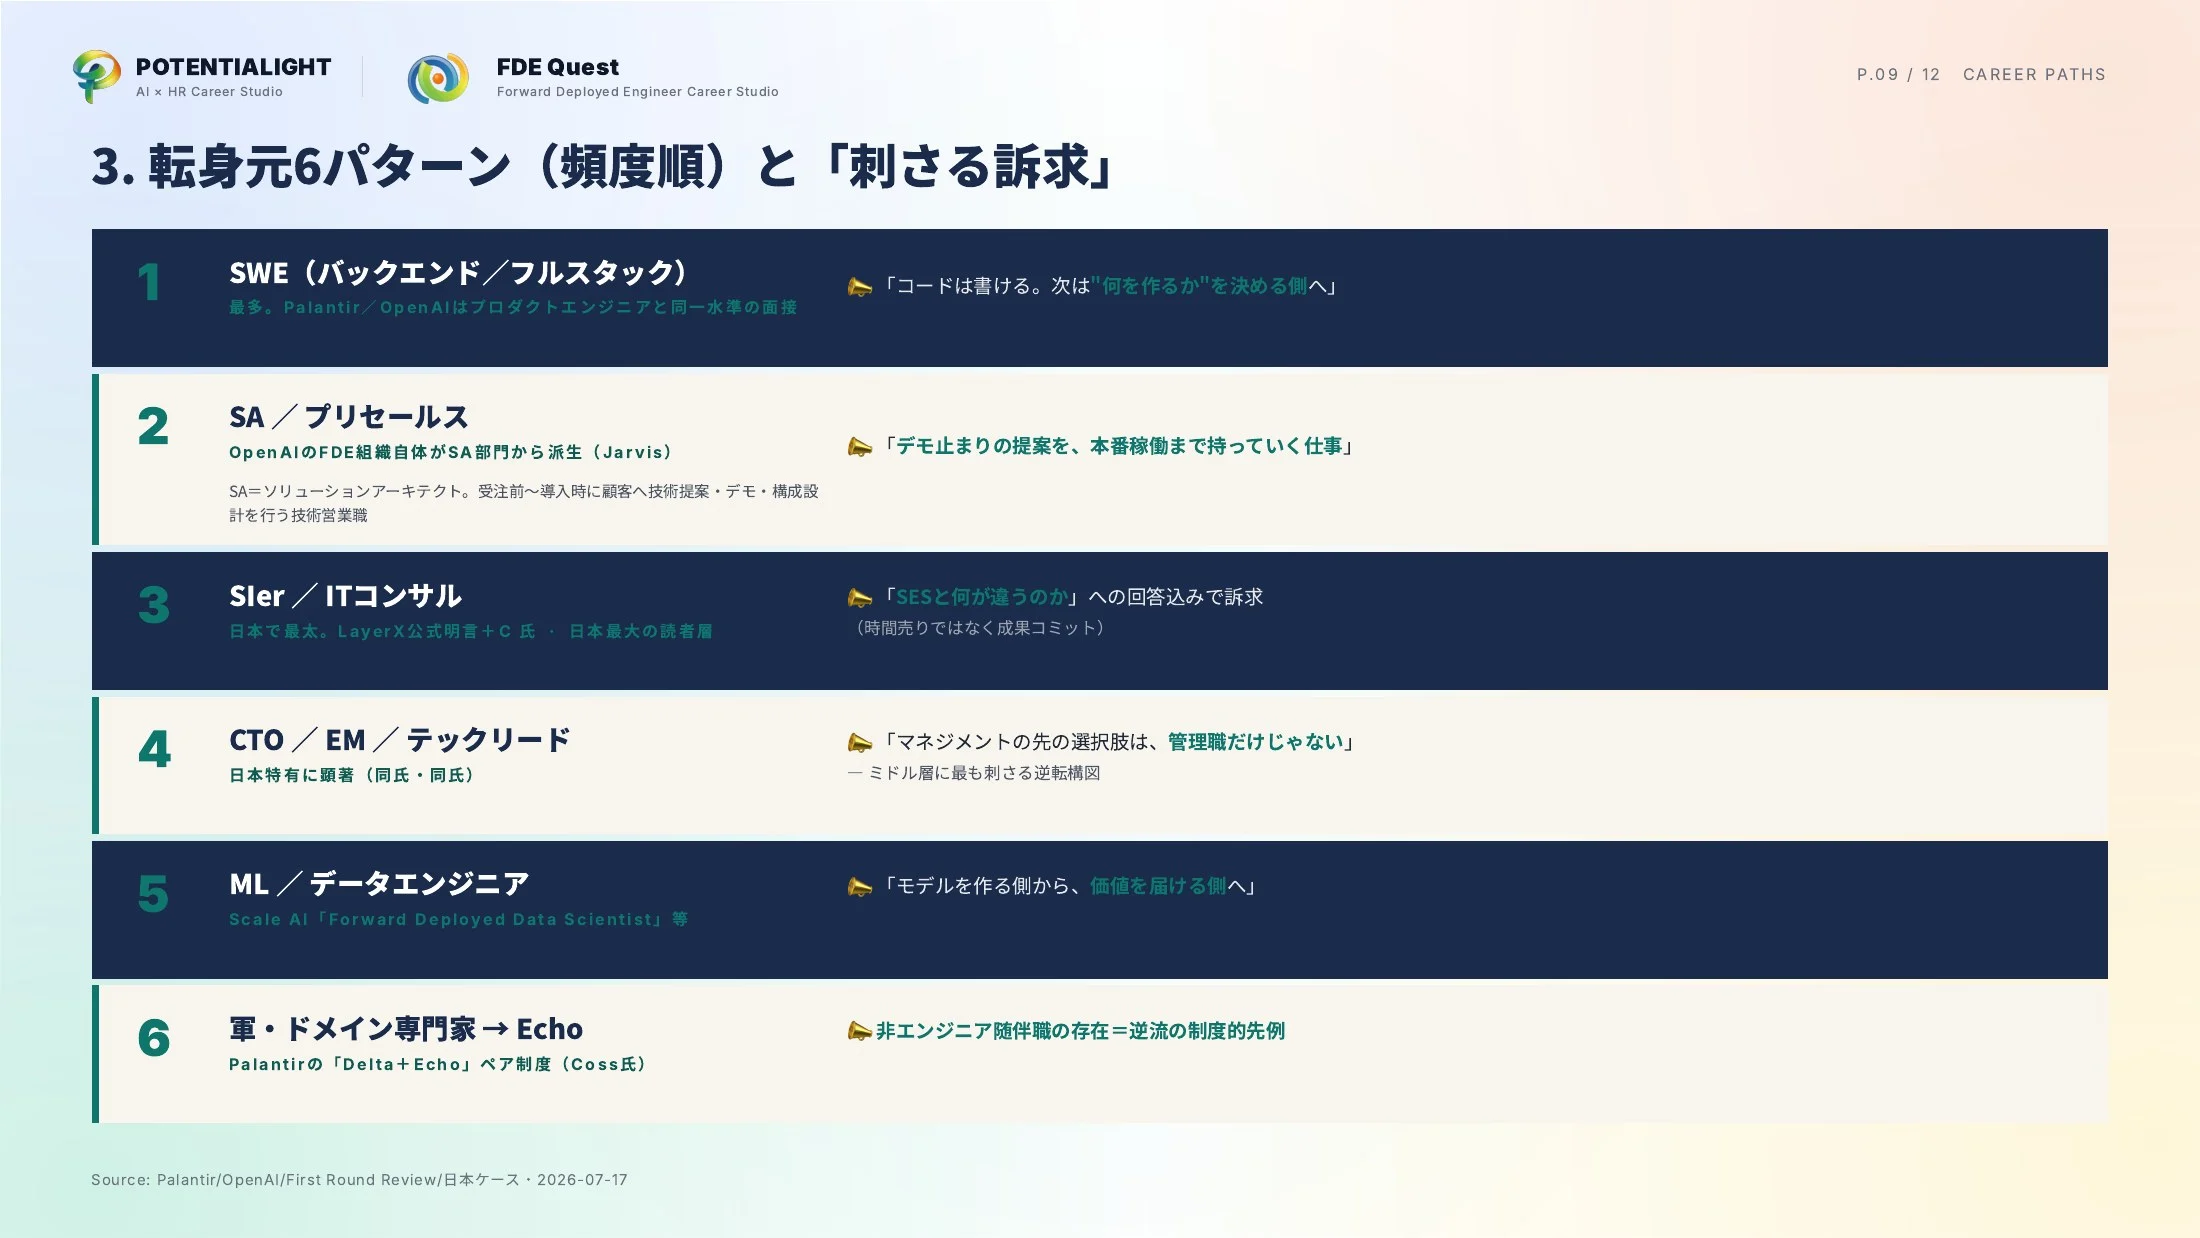The height and width of the screenshot is (1238, 2200).
Task: Click the title '軍・ドメイン専門家 → Echo'
Action: [x=406, y=1029]
